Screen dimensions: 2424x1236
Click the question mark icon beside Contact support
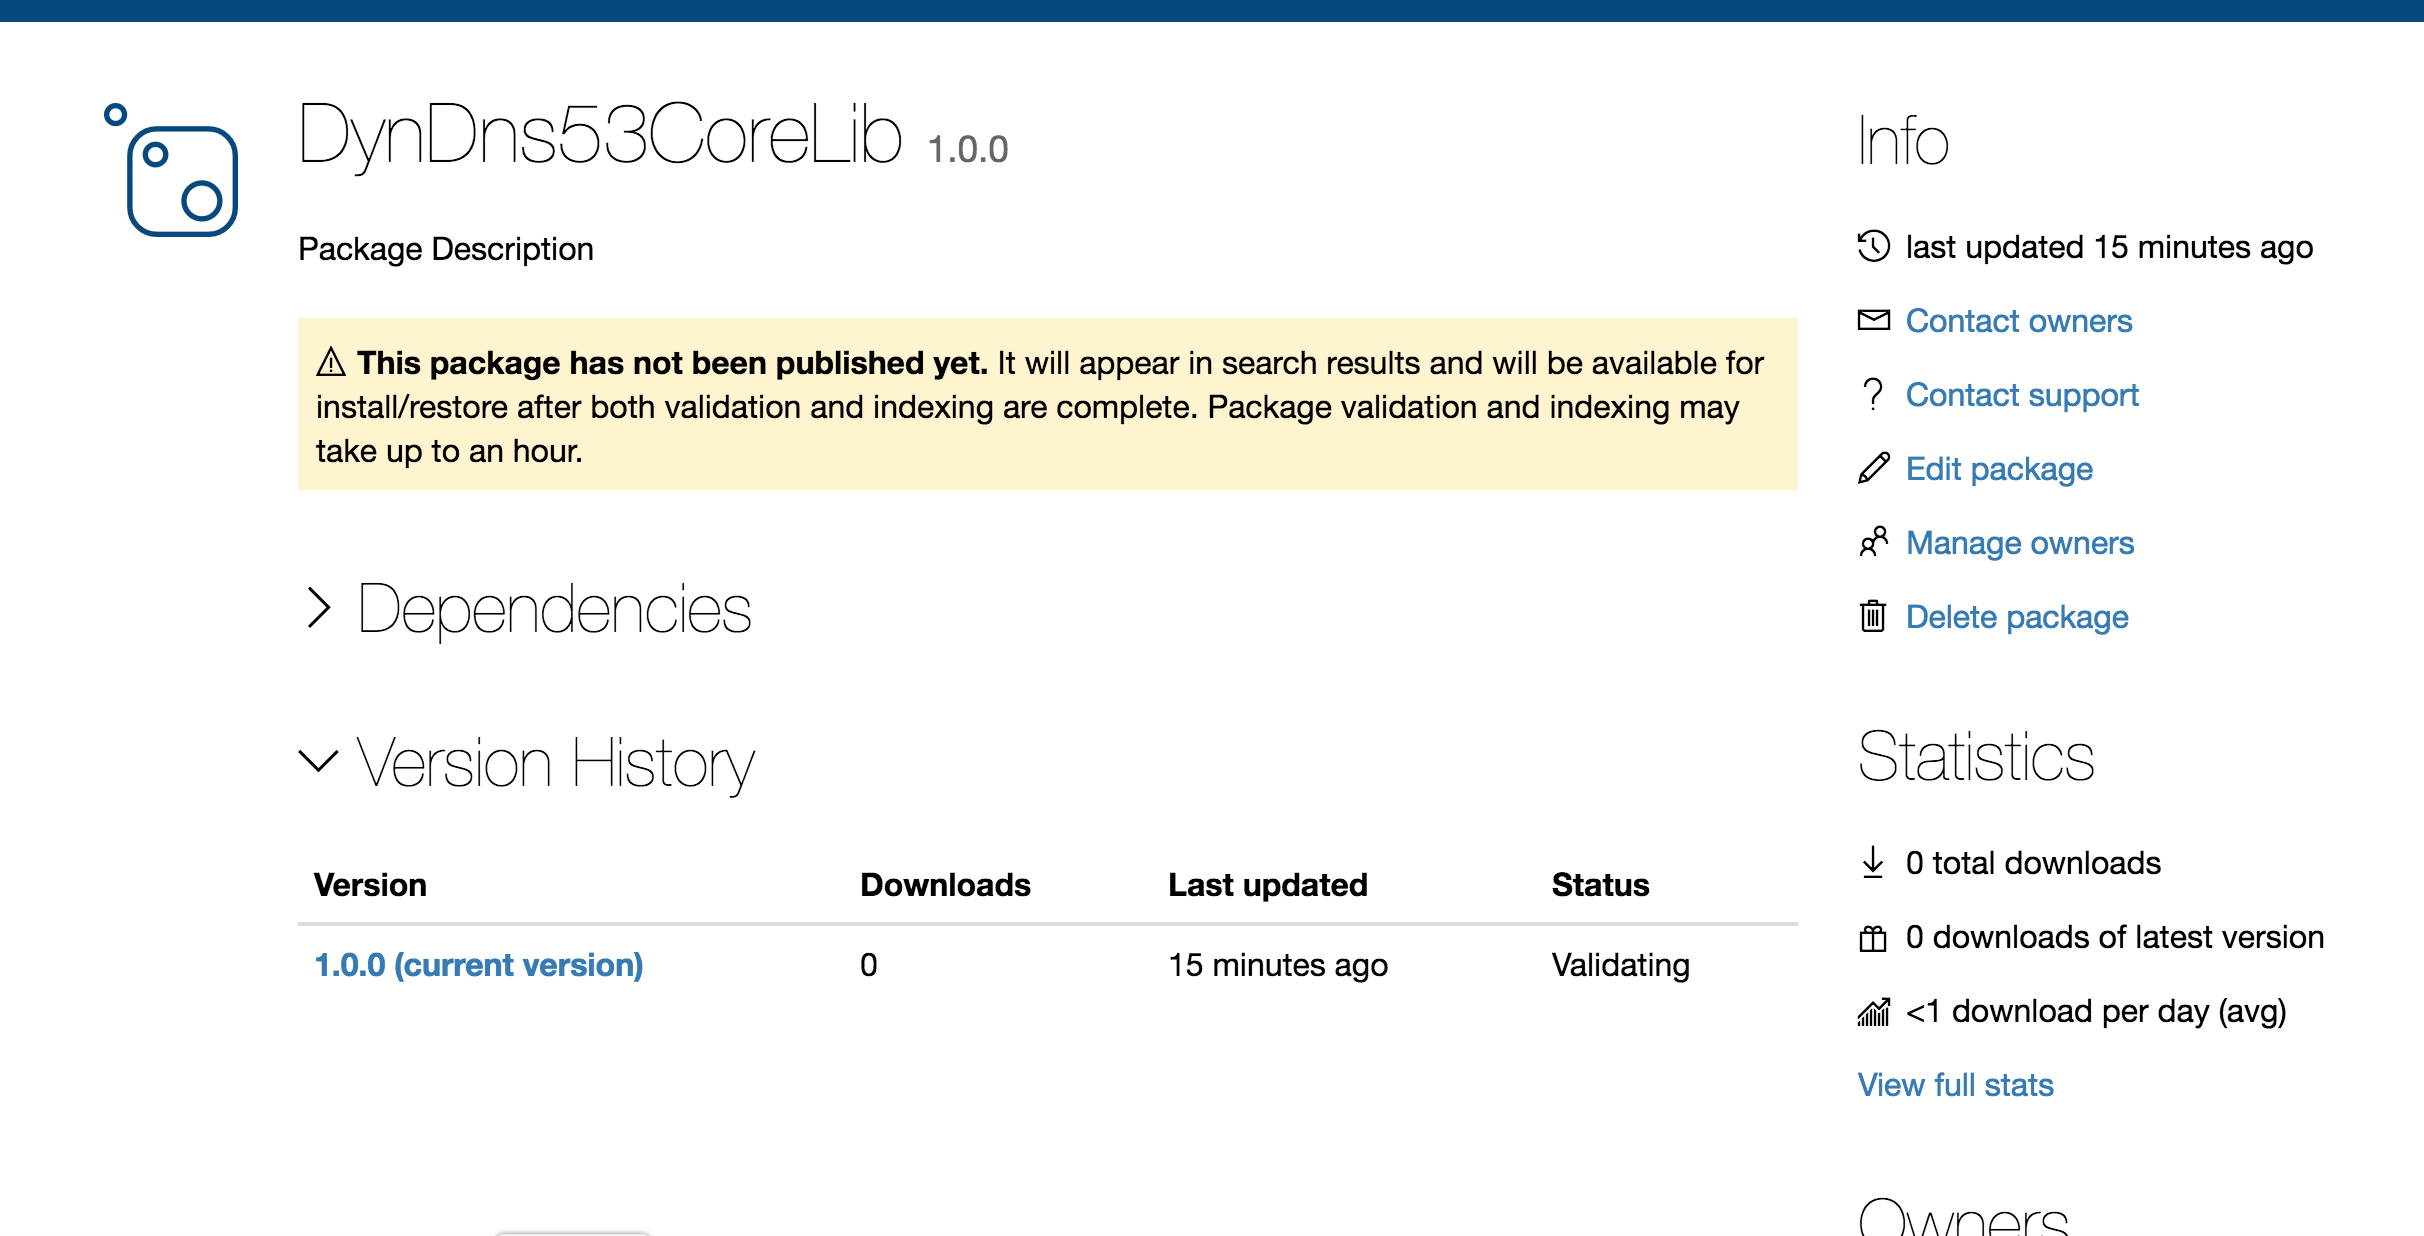1873,394
